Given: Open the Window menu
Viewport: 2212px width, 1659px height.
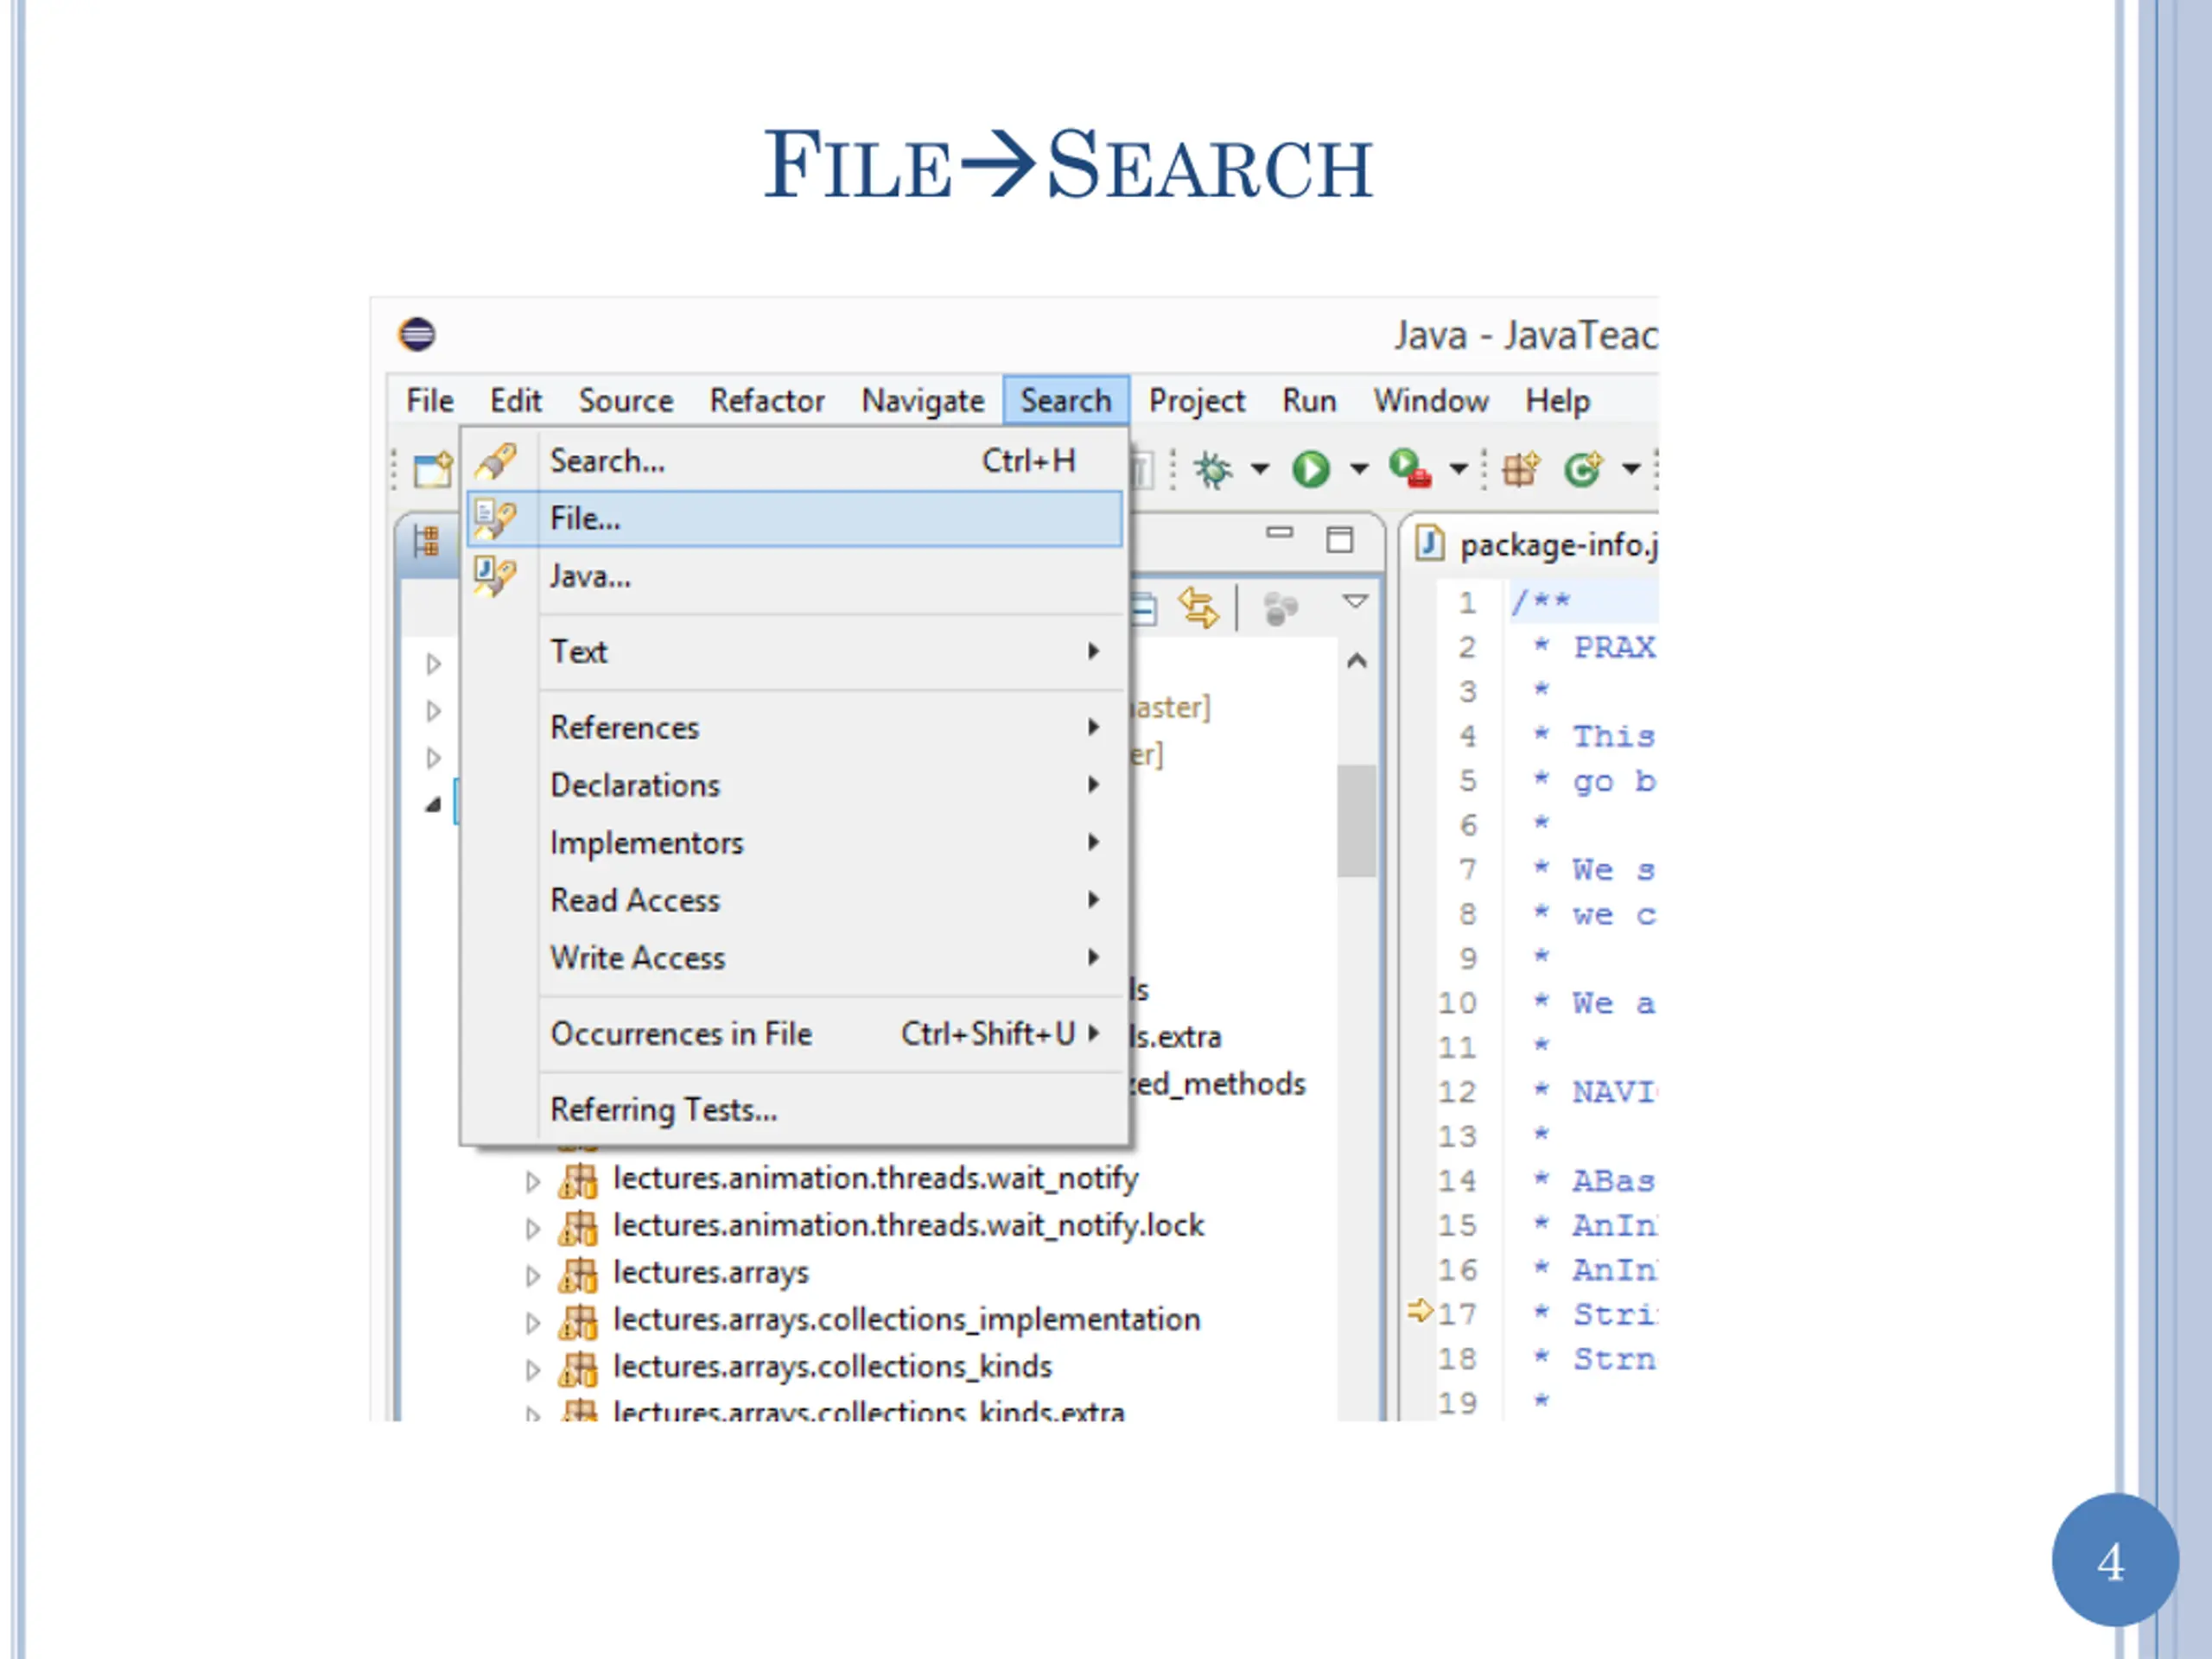Looking at the screenshot, I should coord(1431,401).
